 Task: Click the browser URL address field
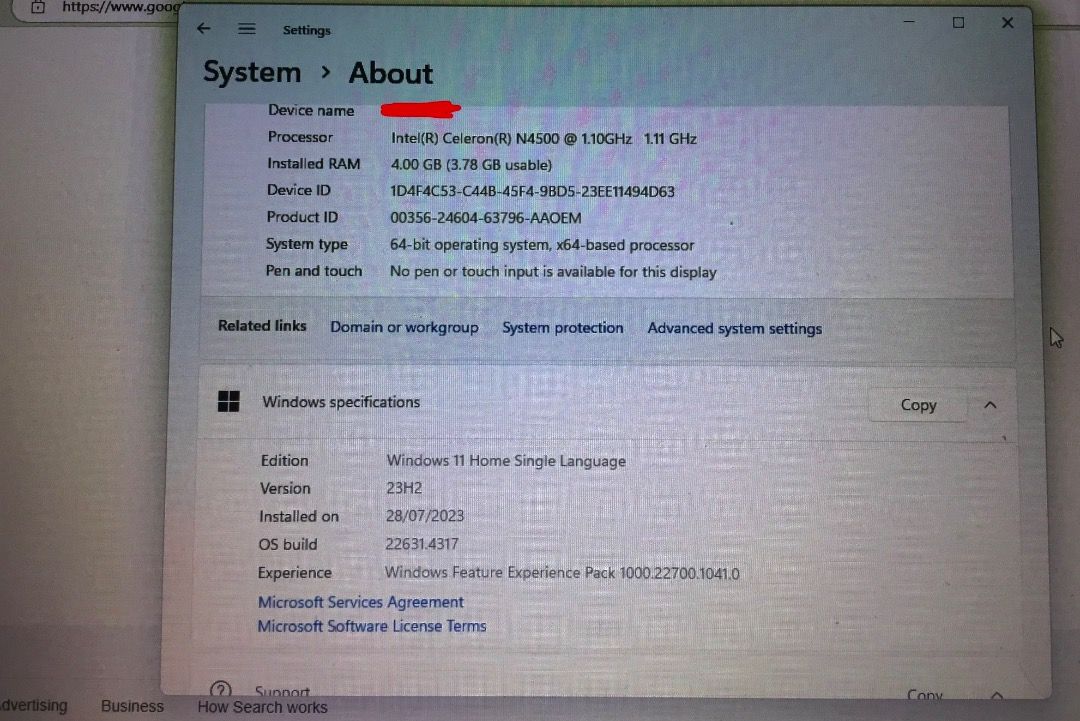121,7
